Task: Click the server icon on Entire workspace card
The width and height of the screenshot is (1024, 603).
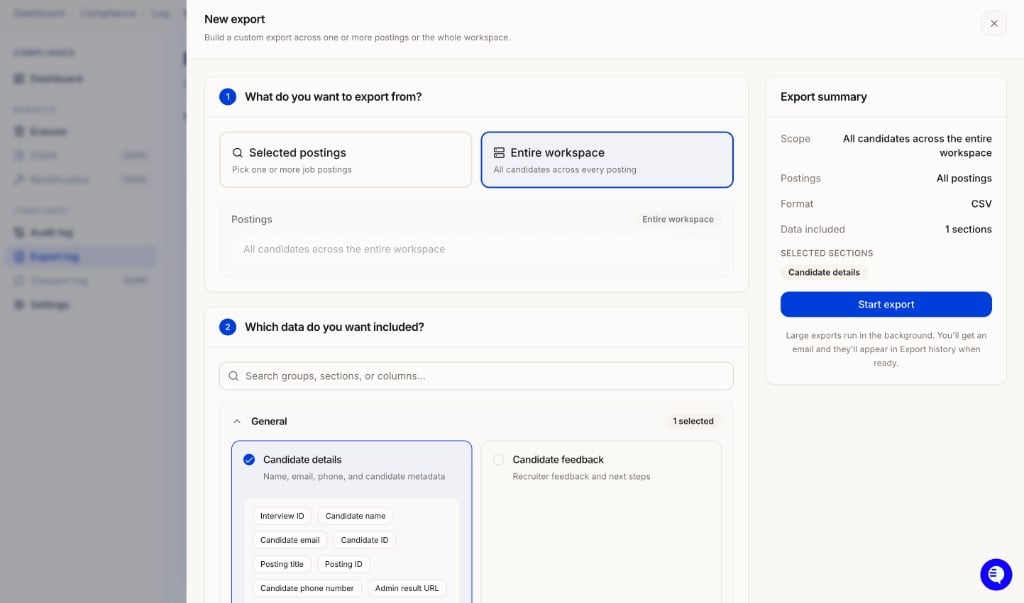Action: click(x=499, y=153)
